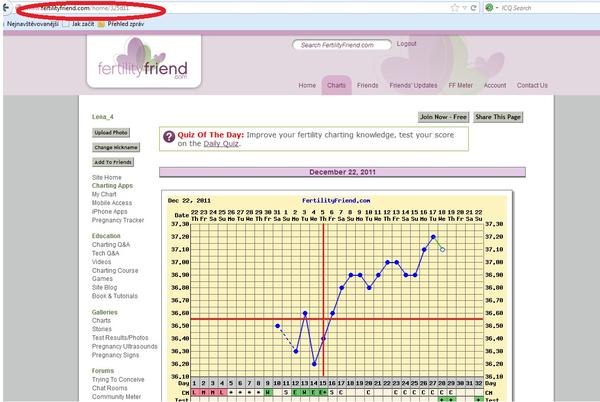Click the Share This Page button
This screenshot has width=600, height=402.
[x=498, y=117]
